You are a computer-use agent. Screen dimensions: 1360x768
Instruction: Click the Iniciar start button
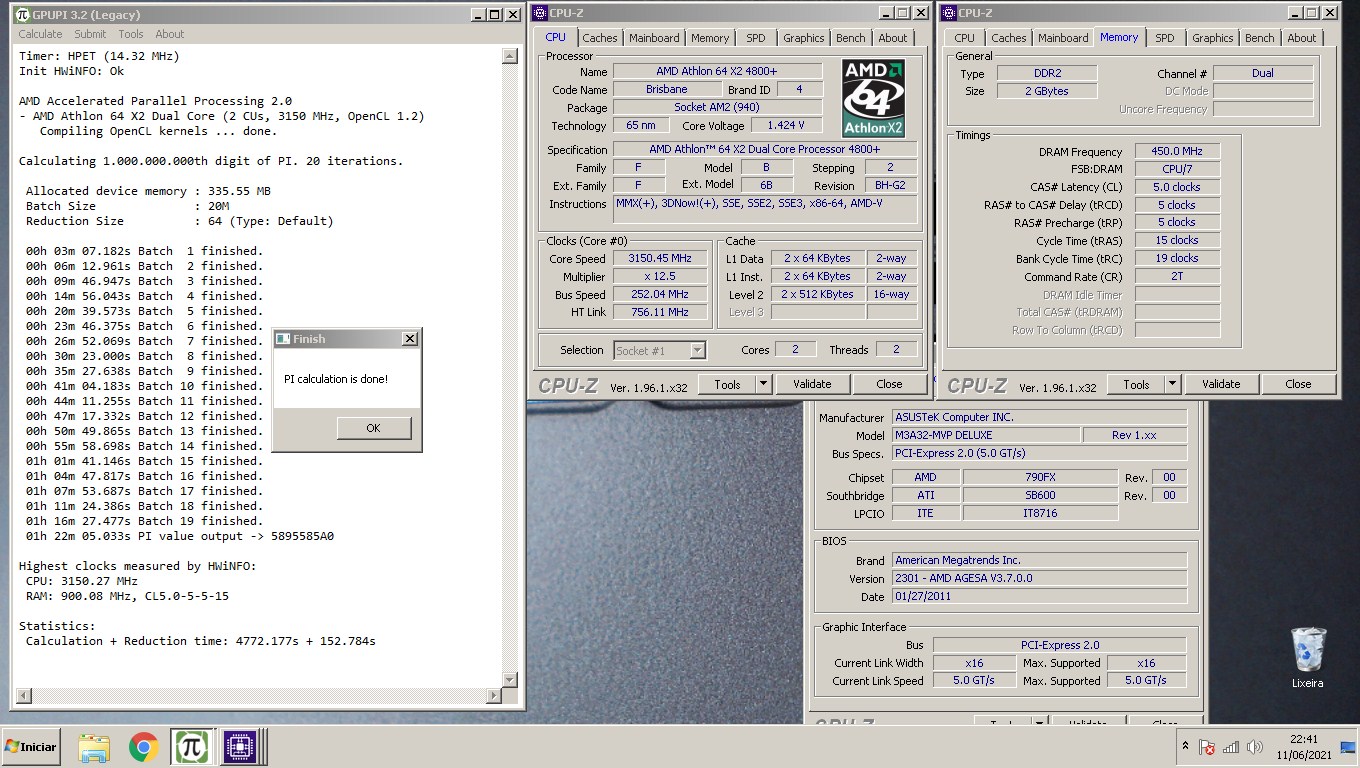coord(31,747)
